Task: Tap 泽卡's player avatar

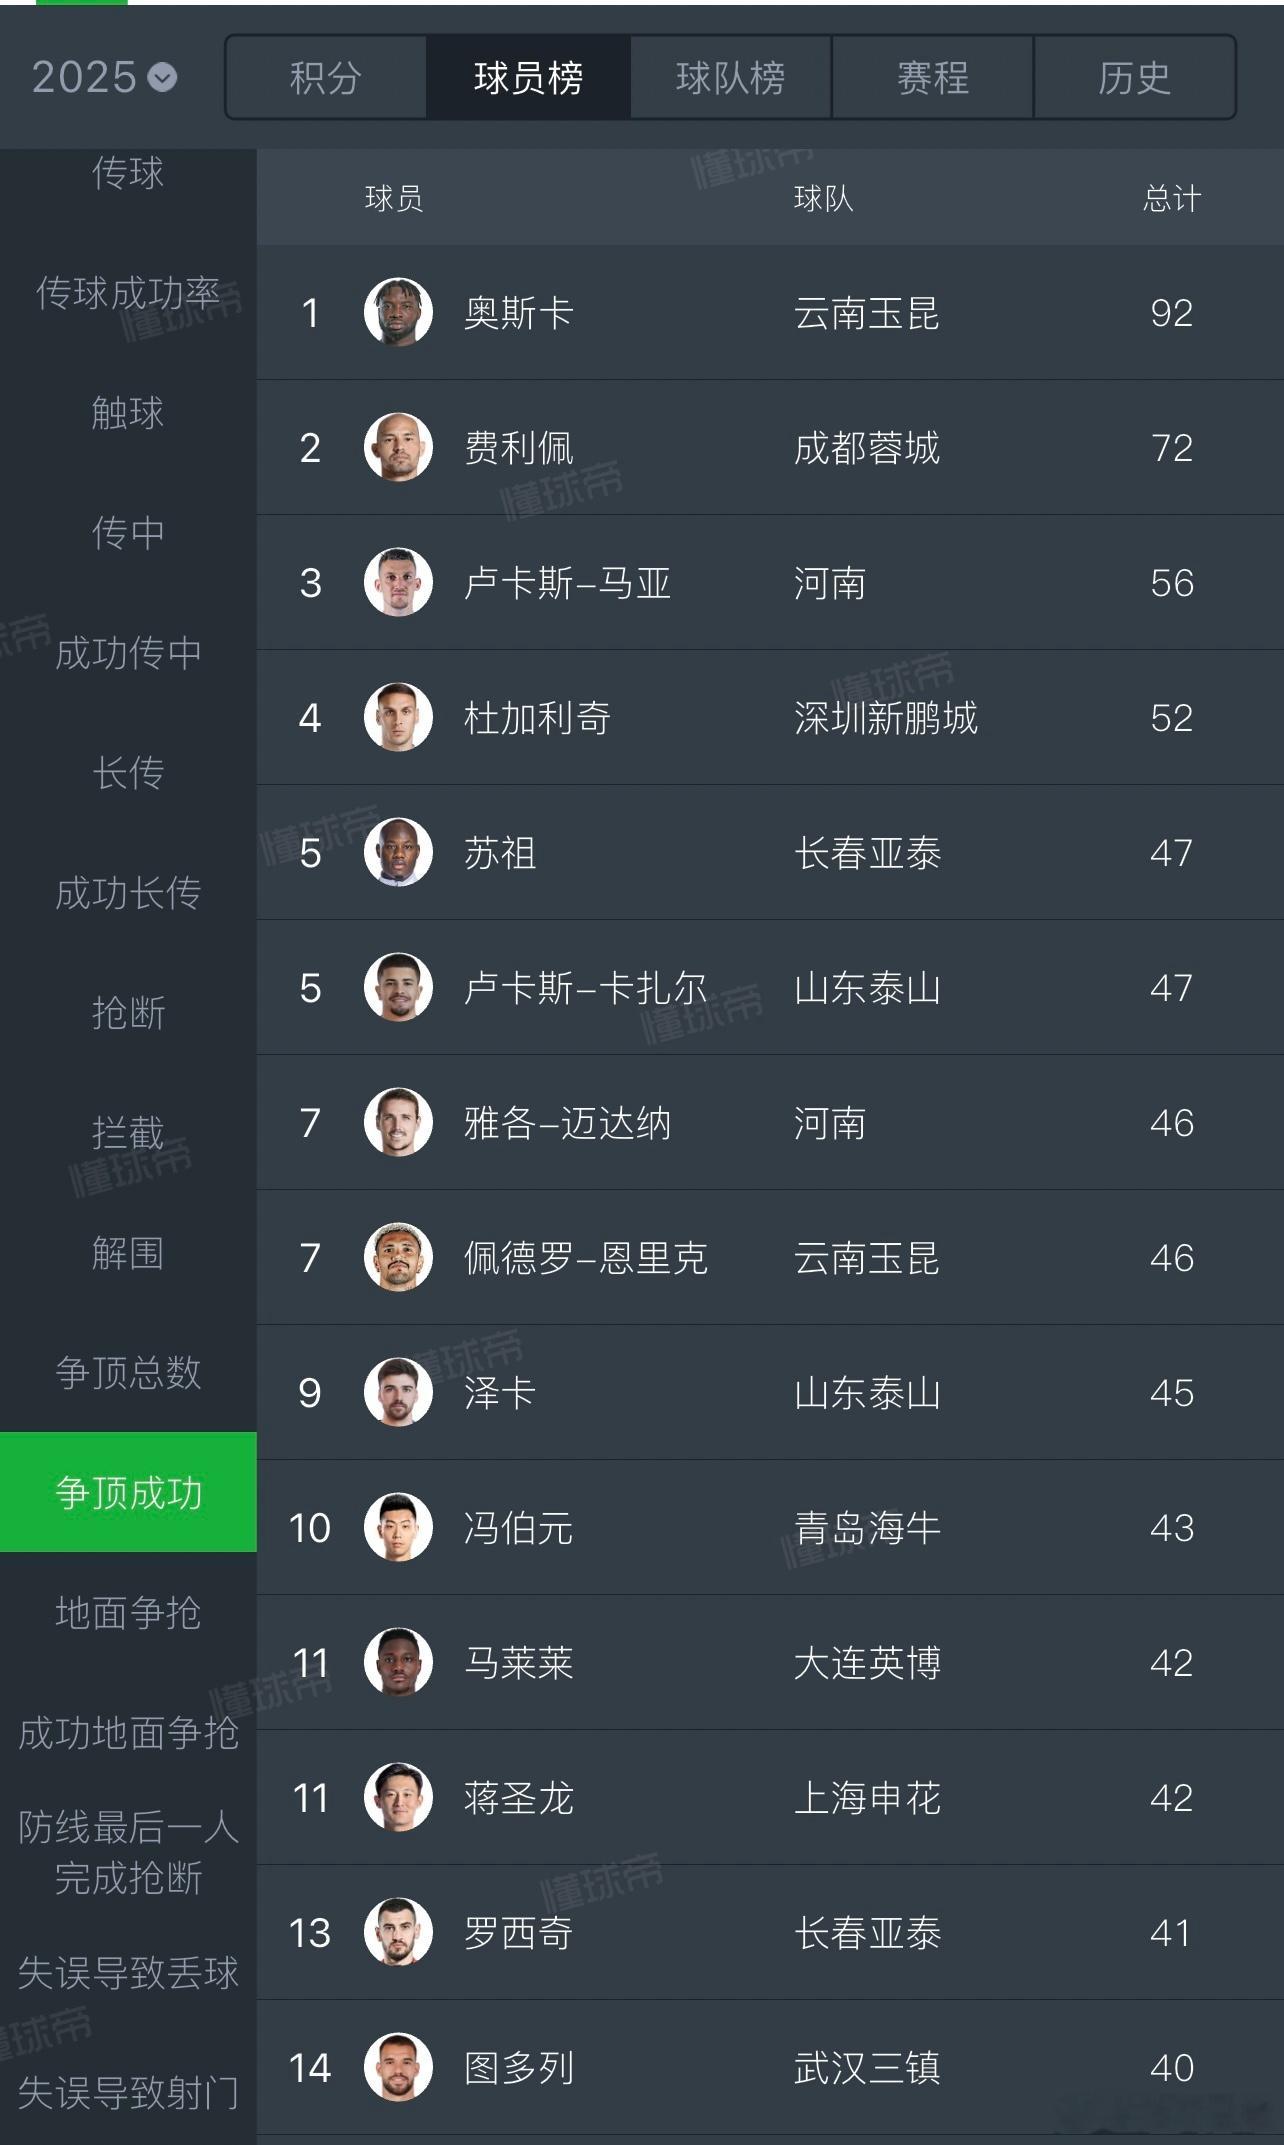Action: pyautogui.click(x=398, y=1392)
